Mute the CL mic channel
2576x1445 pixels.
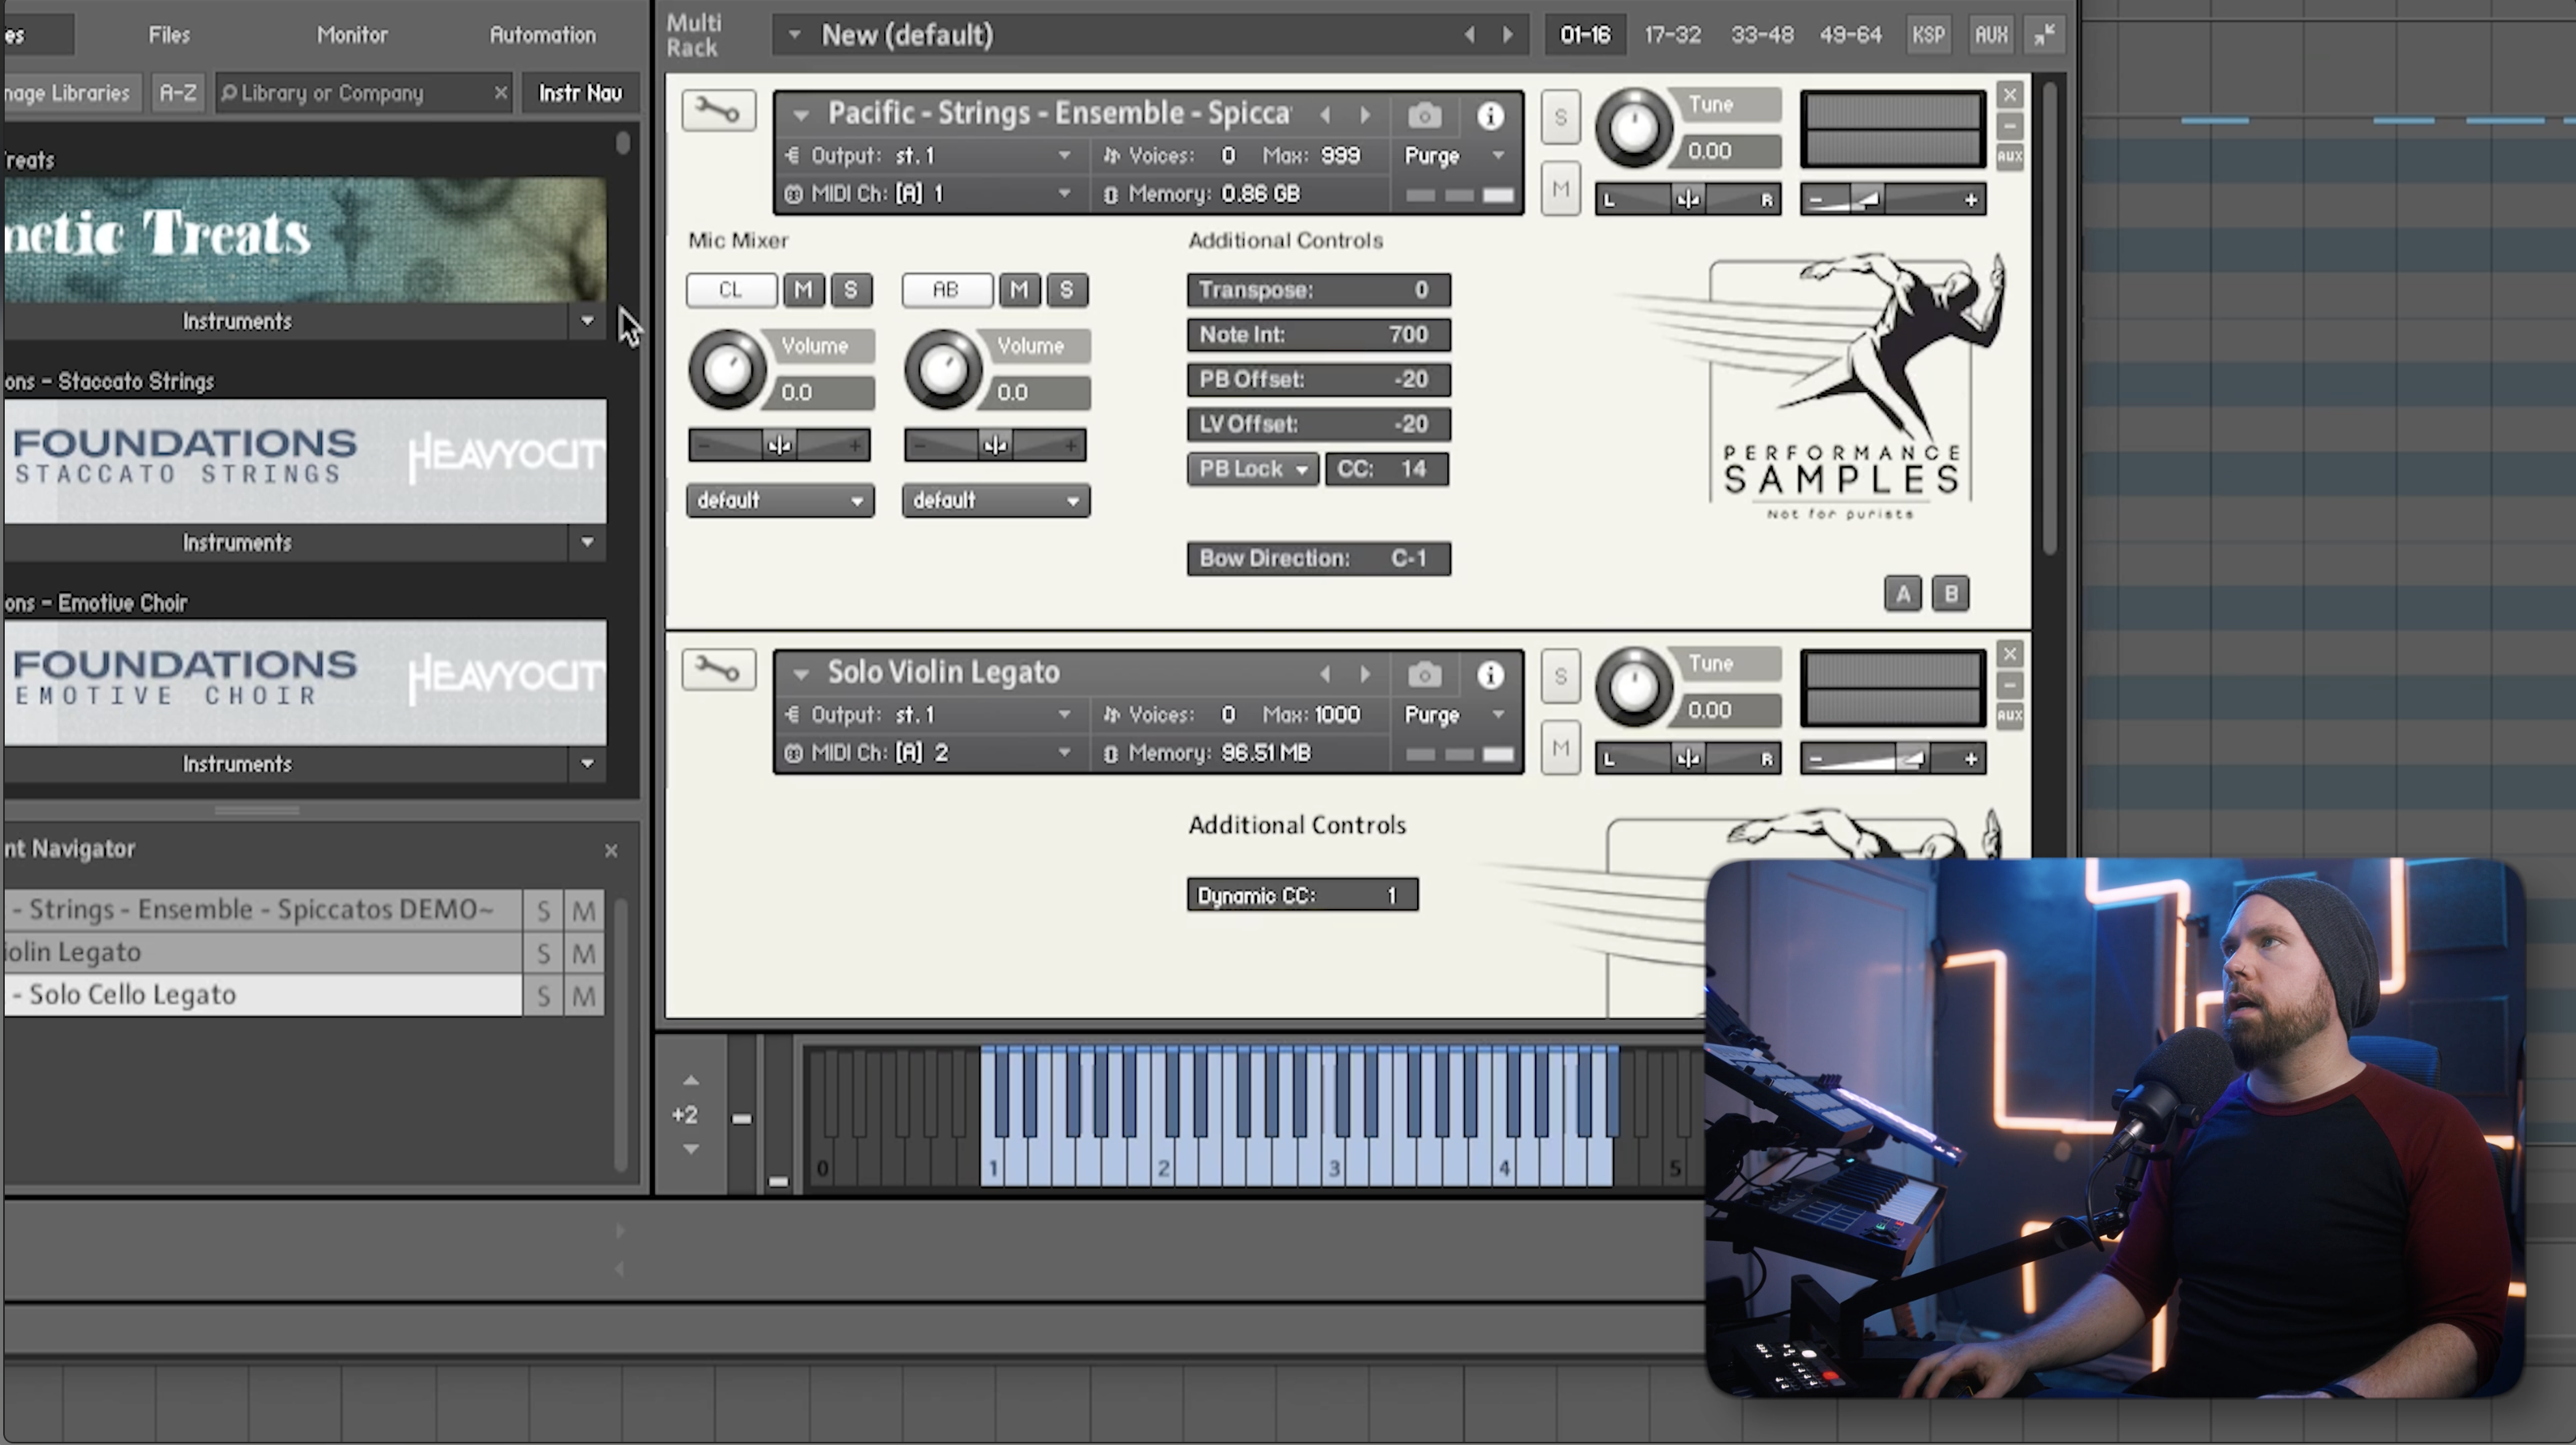803,290
